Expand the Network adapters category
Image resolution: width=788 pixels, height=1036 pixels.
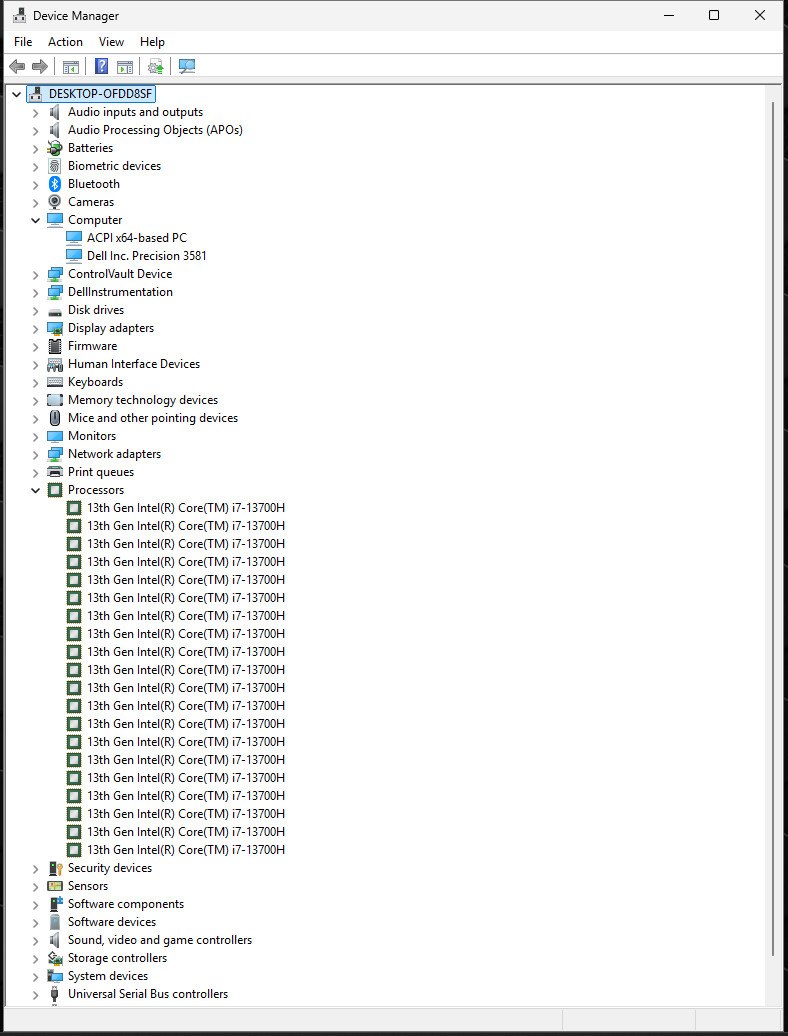[x=36, y=454]
